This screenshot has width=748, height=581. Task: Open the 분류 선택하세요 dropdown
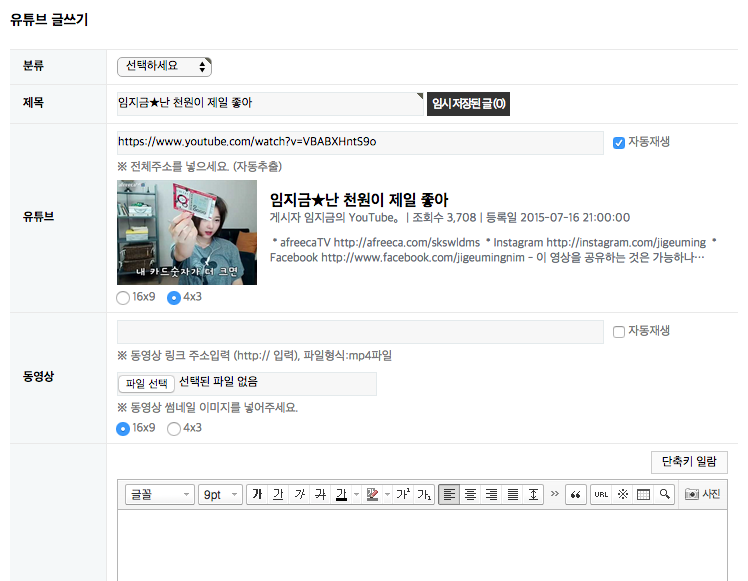pyautogui.click(x=164, y=66)
